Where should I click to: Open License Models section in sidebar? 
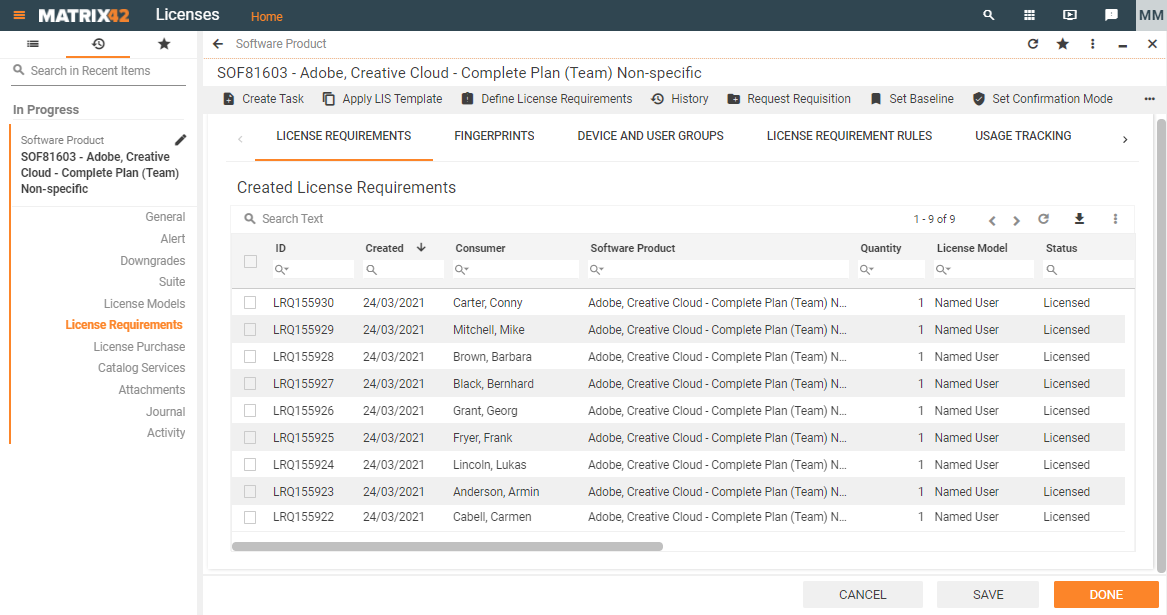click(x=144, y=304)
